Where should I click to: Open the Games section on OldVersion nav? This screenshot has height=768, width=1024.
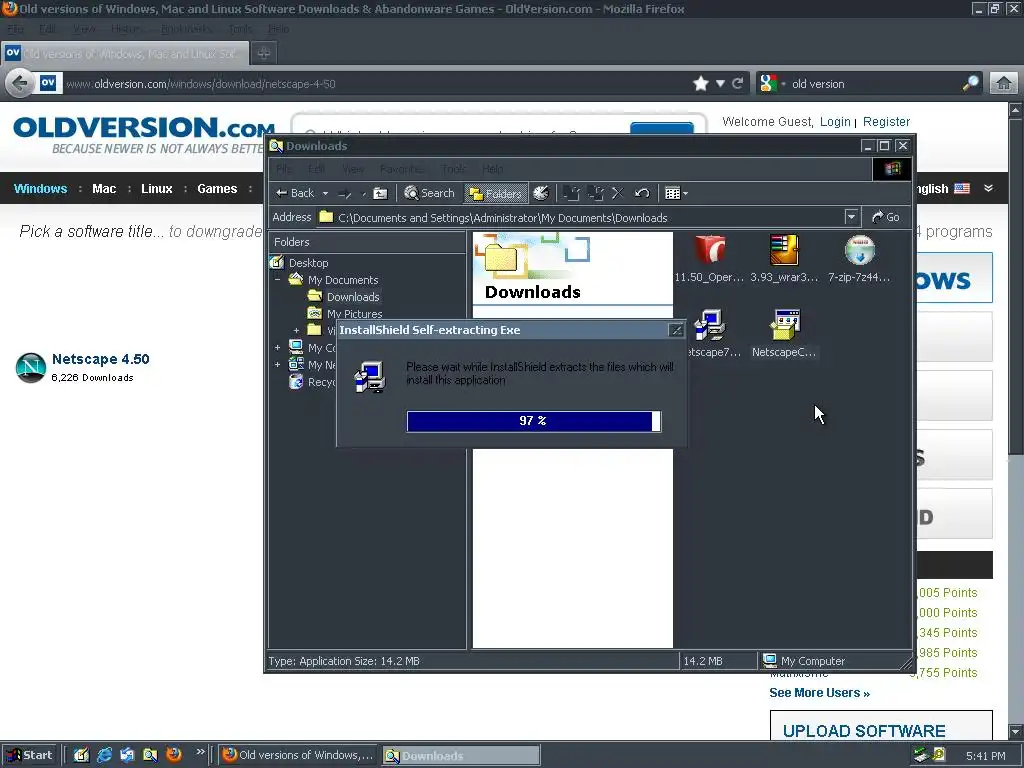click(x=217, y=189)
